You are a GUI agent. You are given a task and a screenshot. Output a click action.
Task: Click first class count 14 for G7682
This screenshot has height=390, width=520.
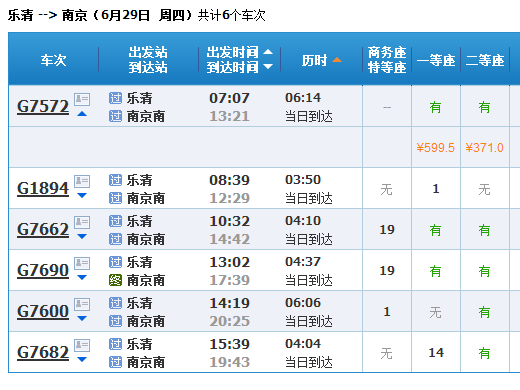(x=436, y=353)
